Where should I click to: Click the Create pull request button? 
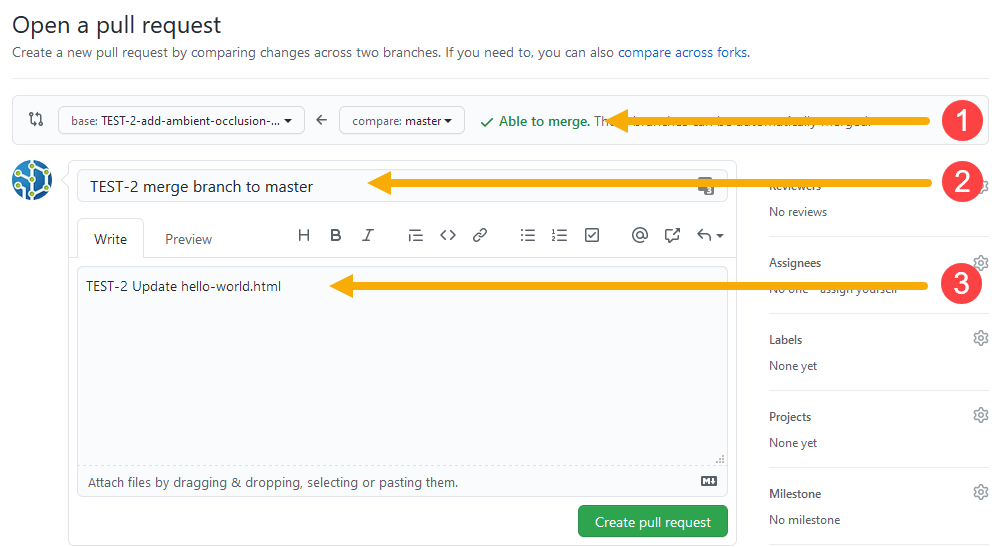click(x=652, y=522)
